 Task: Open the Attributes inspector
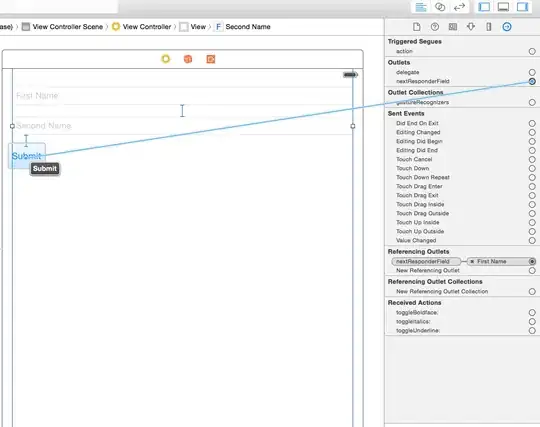471,27
